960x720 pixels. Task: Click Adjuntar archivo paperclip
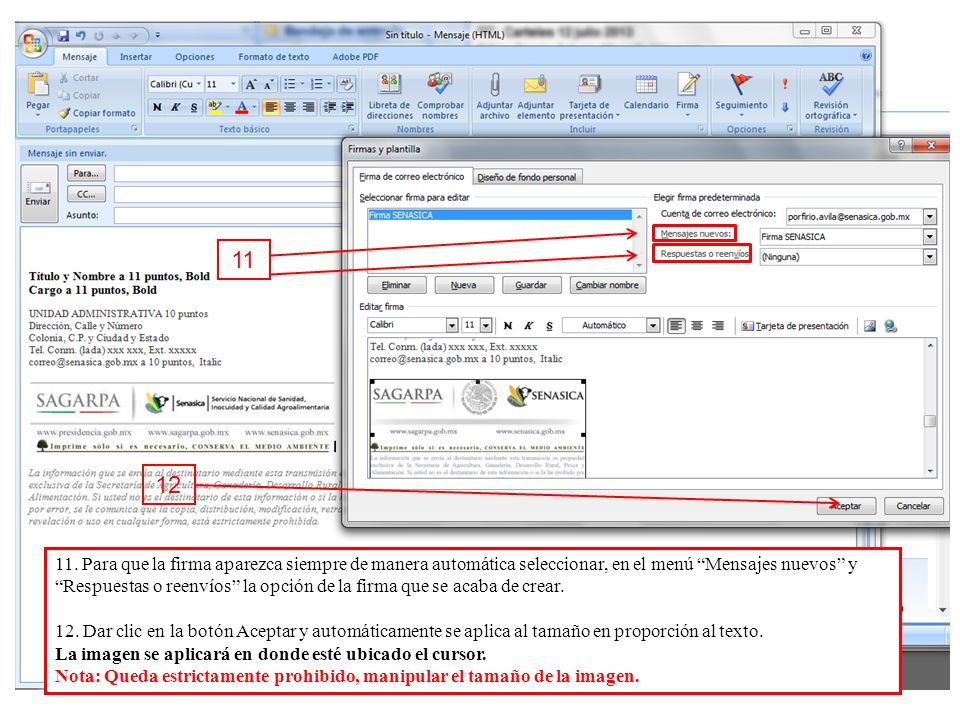(495, 96)
